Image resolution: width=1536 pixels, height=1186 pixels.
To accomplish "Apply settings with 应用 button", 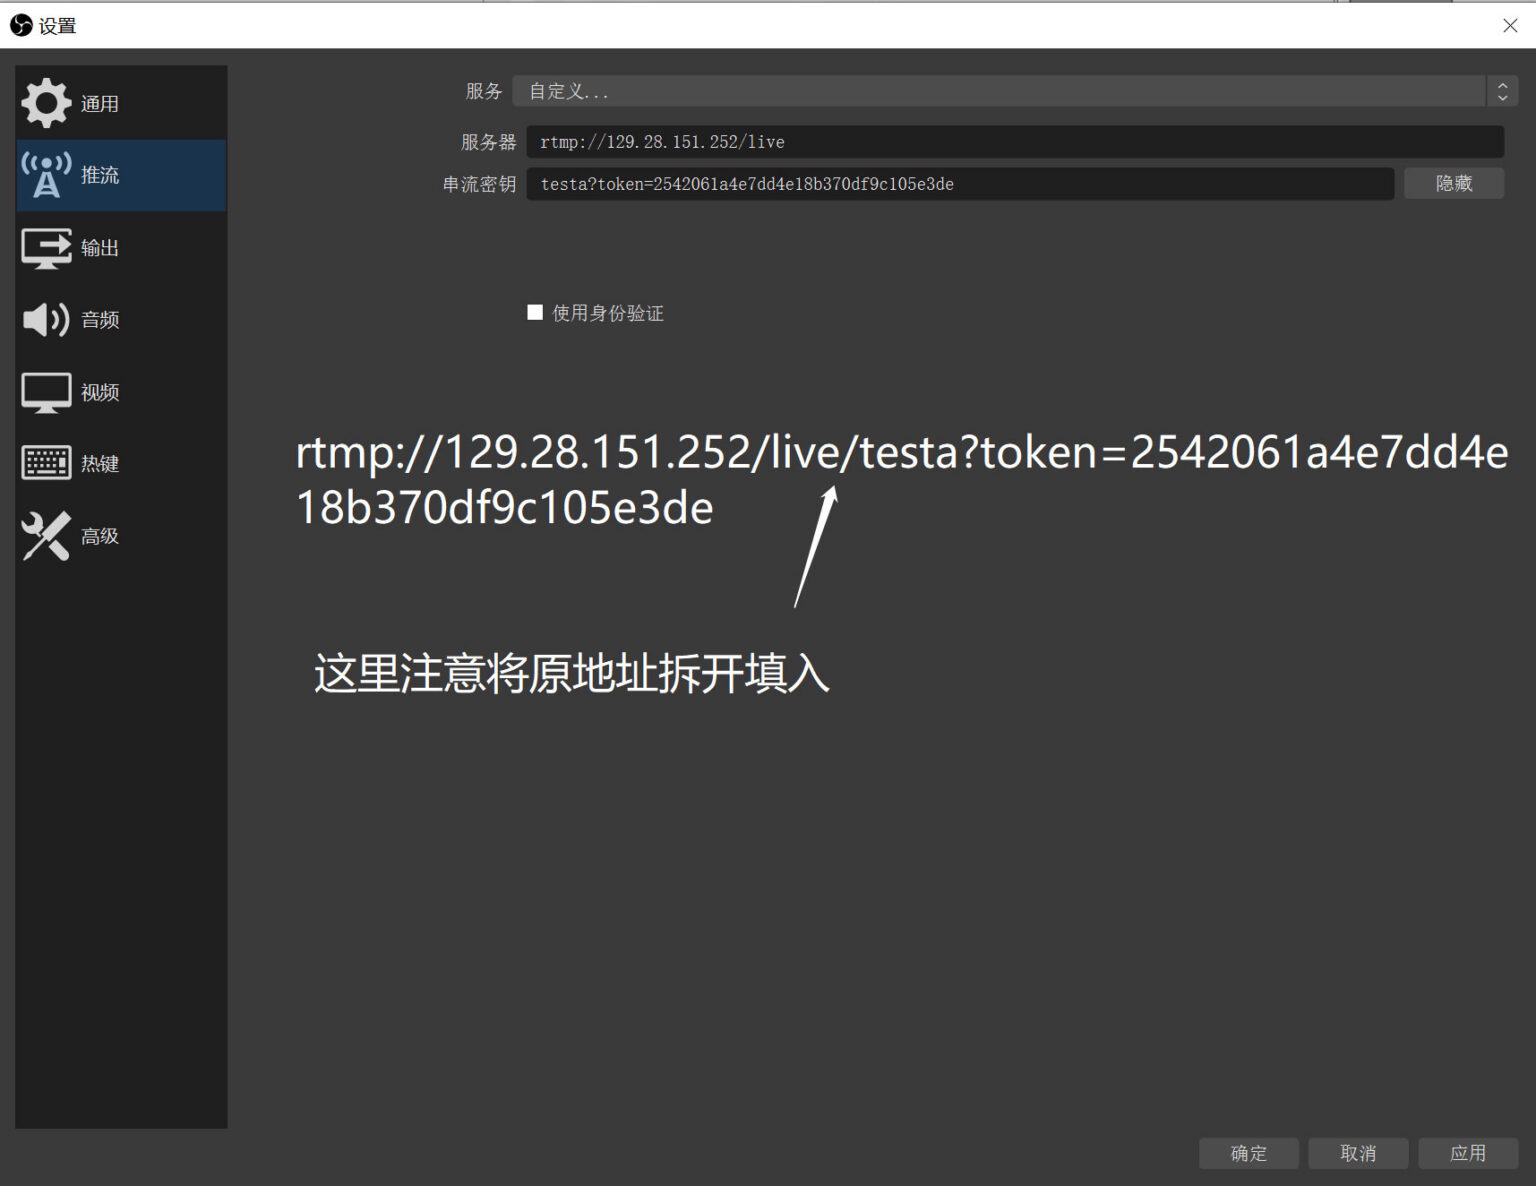I will coord(1468,1153).
